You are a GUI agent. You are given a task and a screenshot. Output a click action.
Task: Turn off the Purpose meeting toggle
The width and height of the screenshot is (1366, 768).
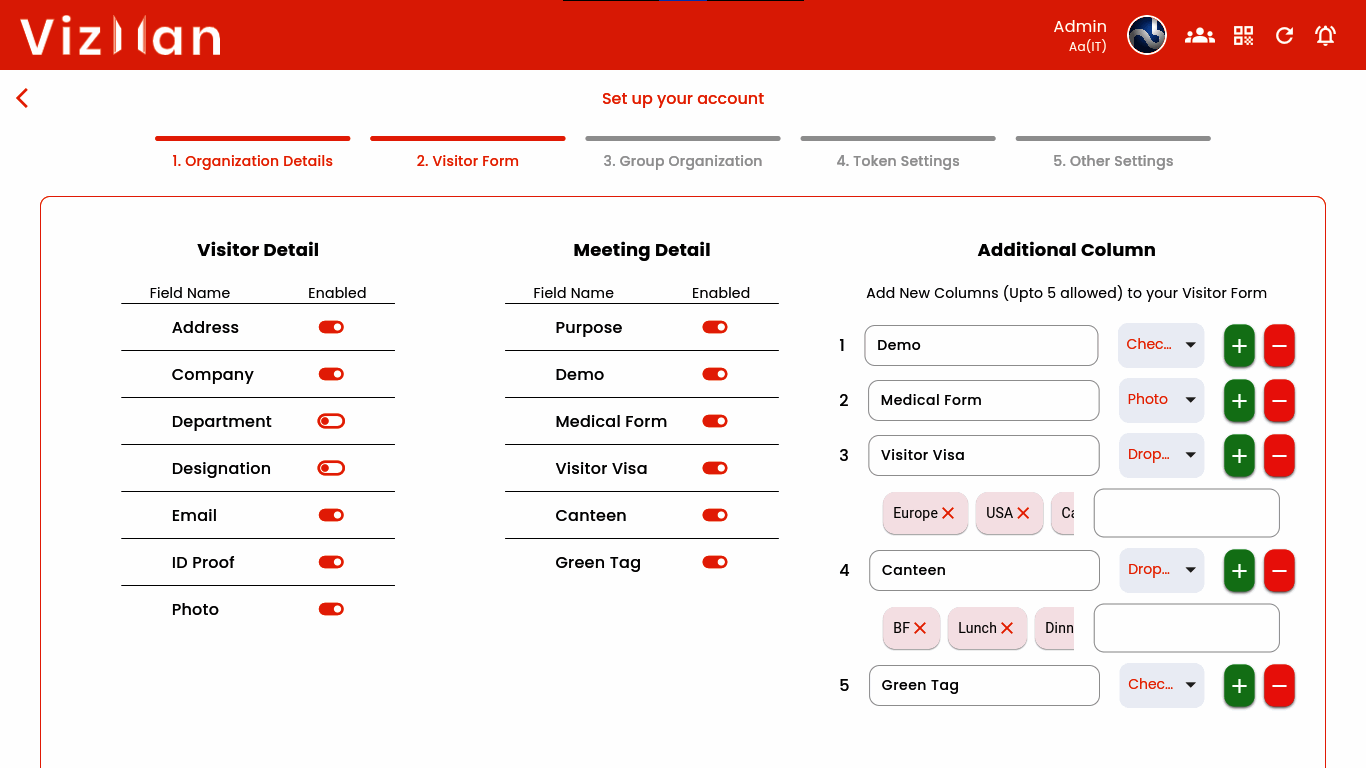coord(715,327)
